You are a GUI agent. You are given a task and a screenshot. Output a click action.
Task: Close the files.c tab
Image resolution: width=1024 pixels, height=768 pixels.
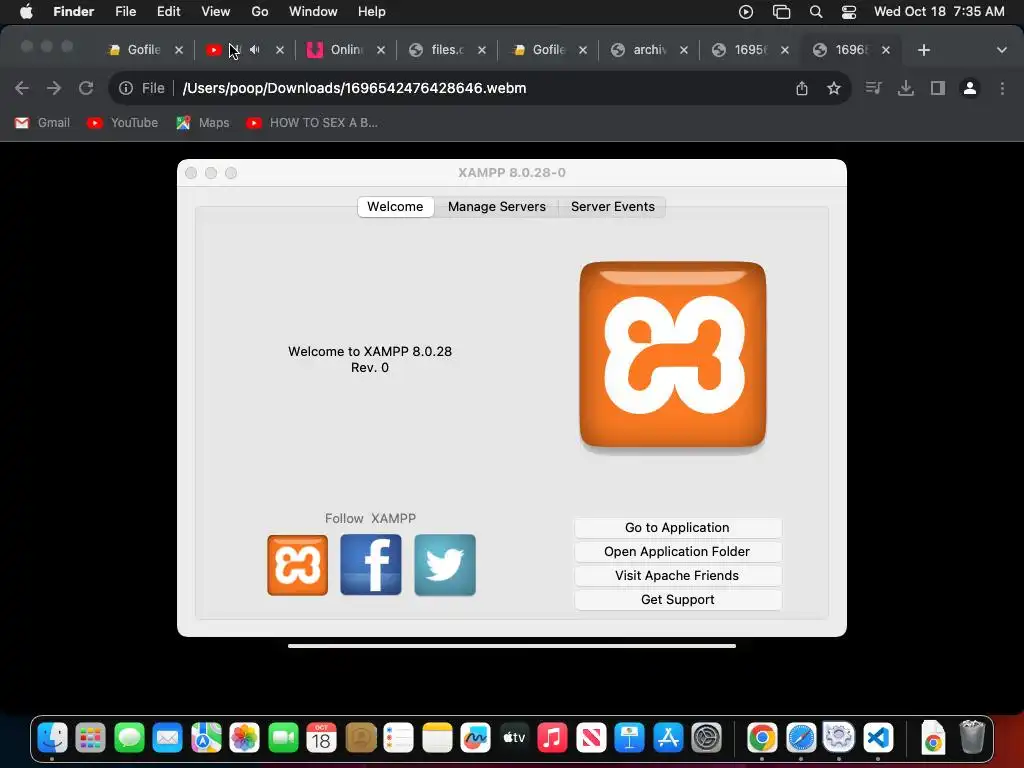[x=482, y=50]
